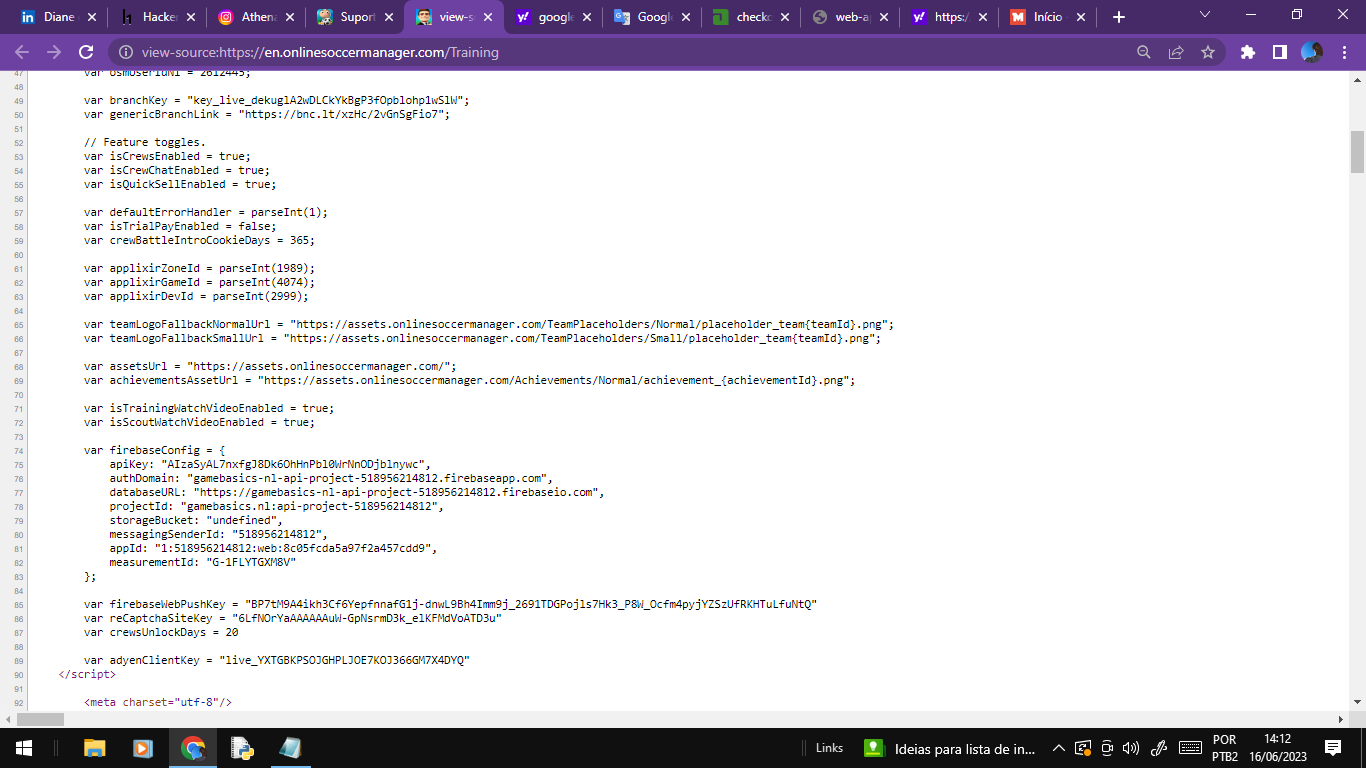The height and width of the screenshot is (768, 1366).
Task: Open the zoom magnifier in address bar
Action: (1144, 52)
